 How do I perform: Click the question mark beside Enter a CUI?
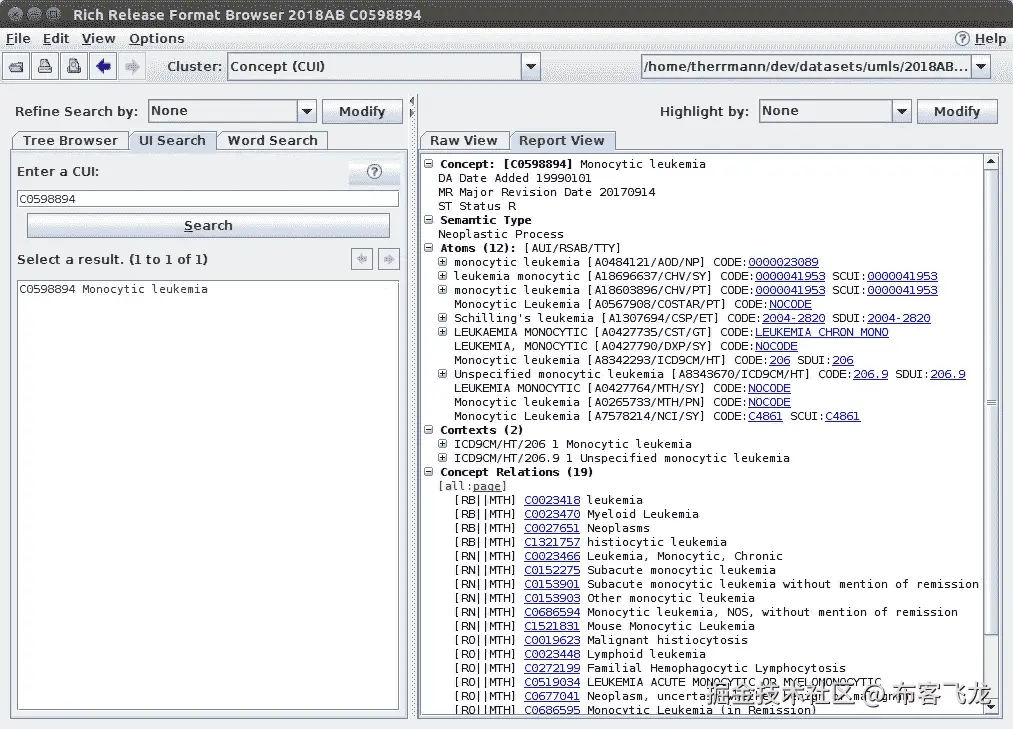click(x=374, y=172)
